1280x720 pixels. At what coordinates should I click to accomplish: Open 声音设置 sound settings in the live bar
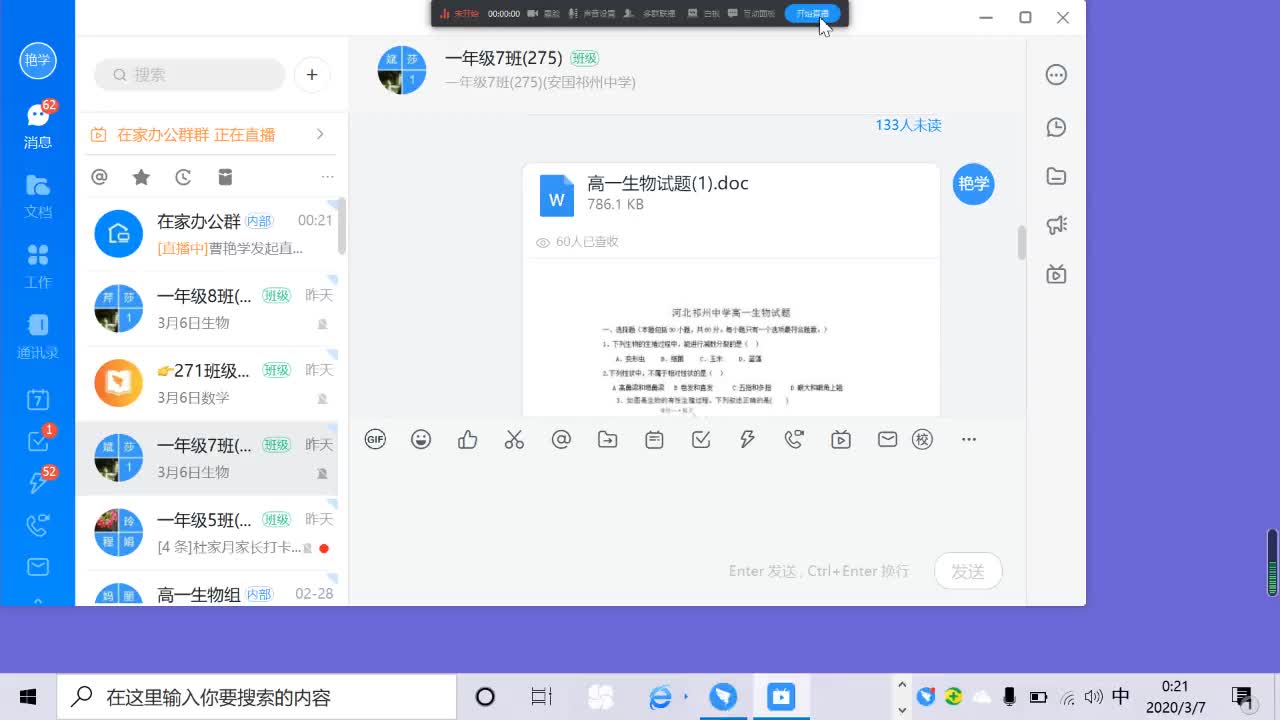[x=592, y=14]
